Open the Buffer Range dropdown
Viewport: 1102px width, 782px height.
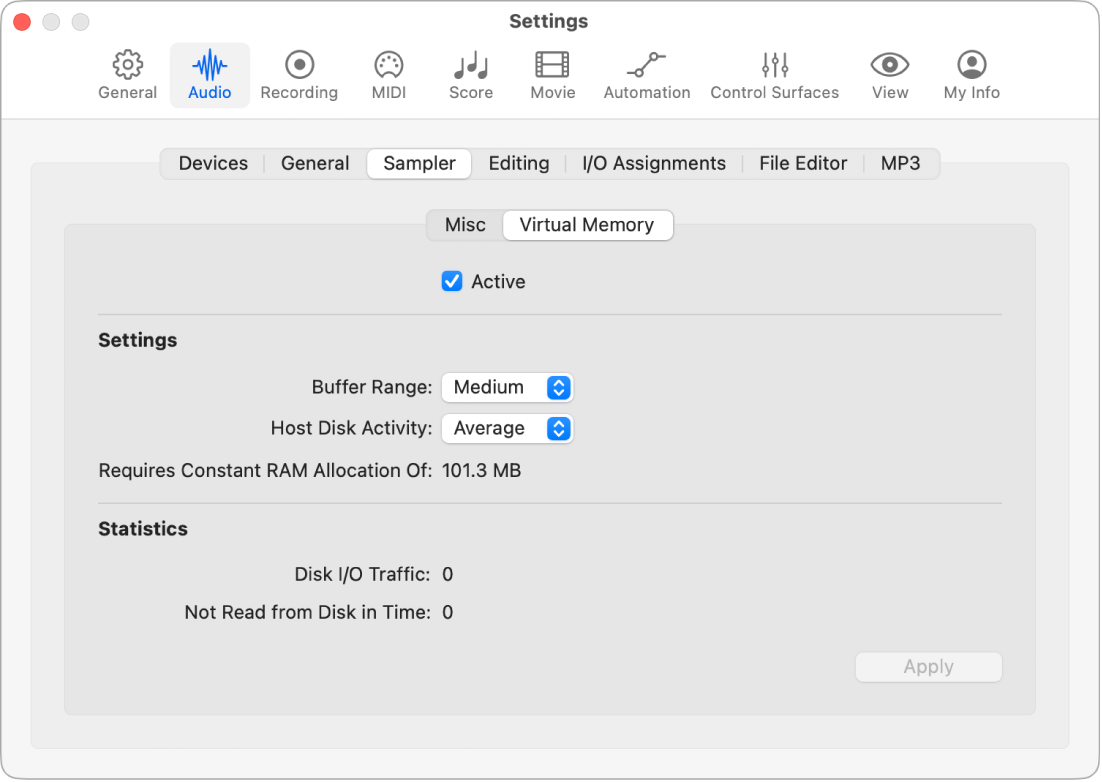coord(507,387)
